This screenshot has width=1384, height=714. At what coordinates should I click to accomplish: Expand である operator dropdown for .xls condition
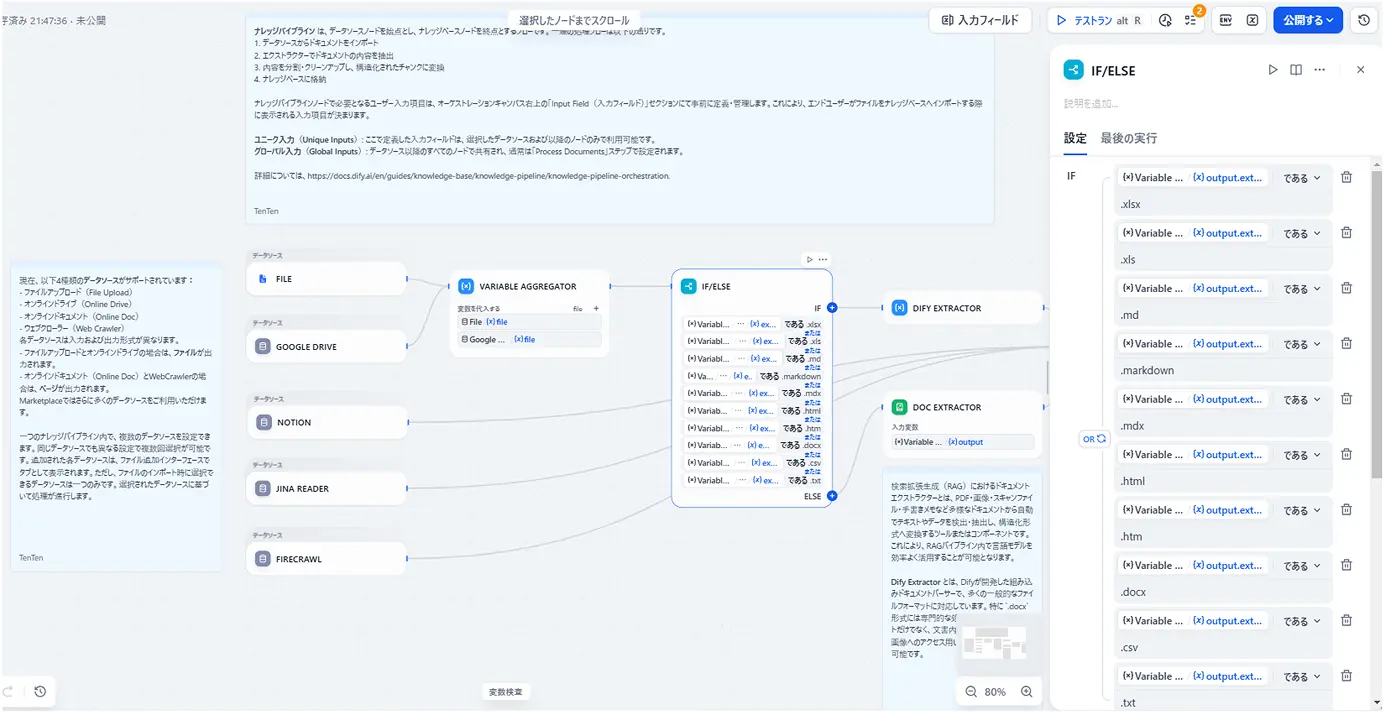click(1302, 233)
